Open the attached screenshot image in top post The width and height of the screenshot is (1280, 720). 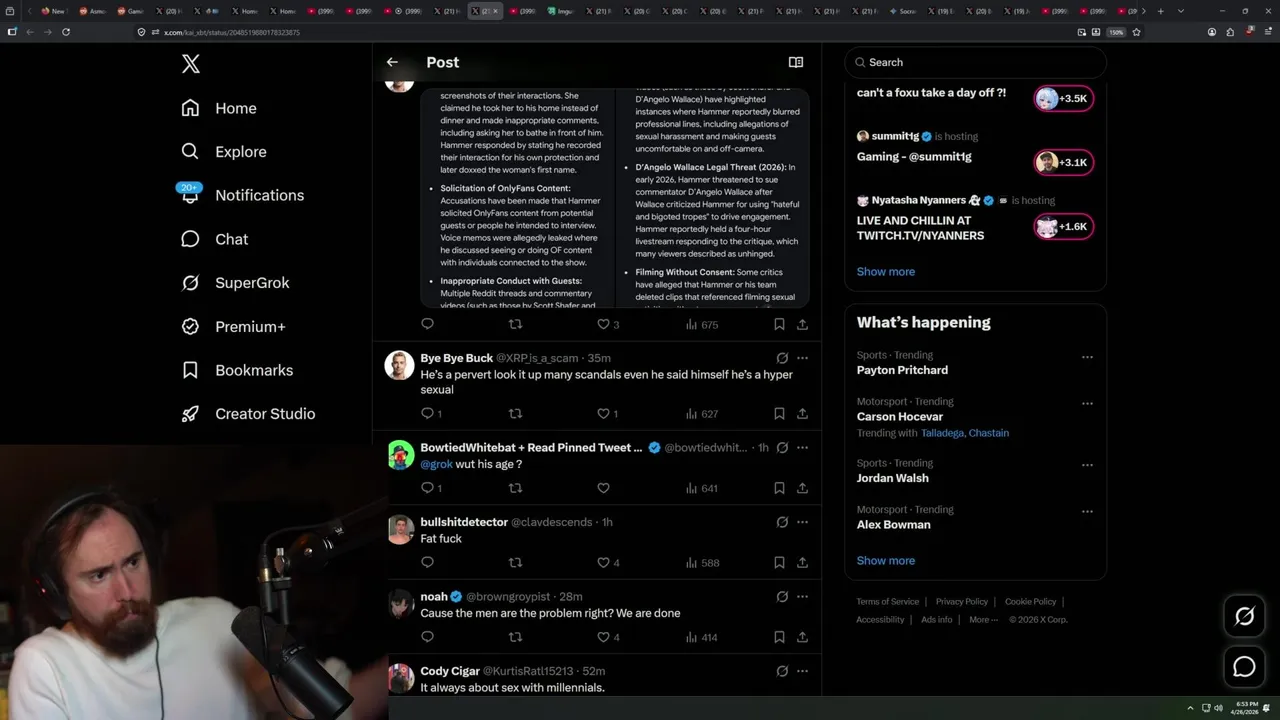pyautogui.click(x=615, y=197)
